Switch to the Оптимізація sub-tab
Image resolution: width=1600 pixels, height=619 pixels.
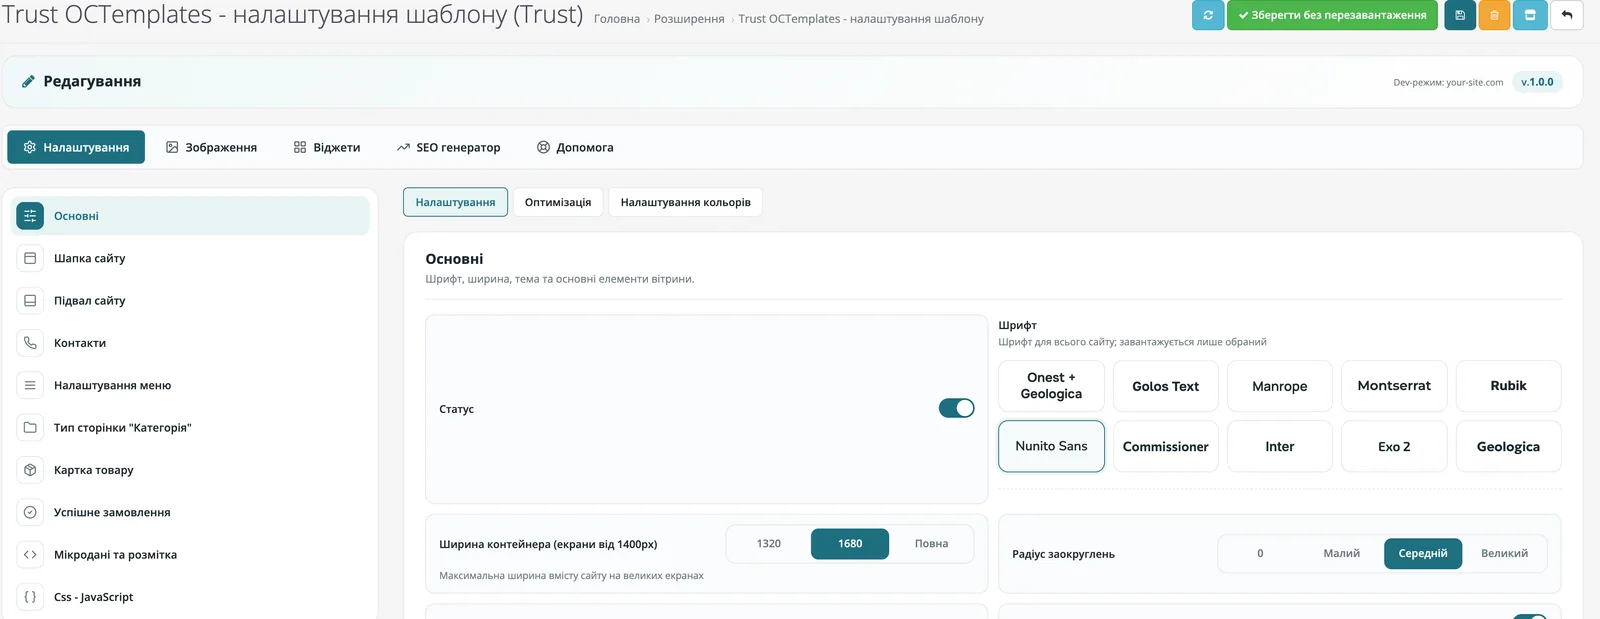558,202
